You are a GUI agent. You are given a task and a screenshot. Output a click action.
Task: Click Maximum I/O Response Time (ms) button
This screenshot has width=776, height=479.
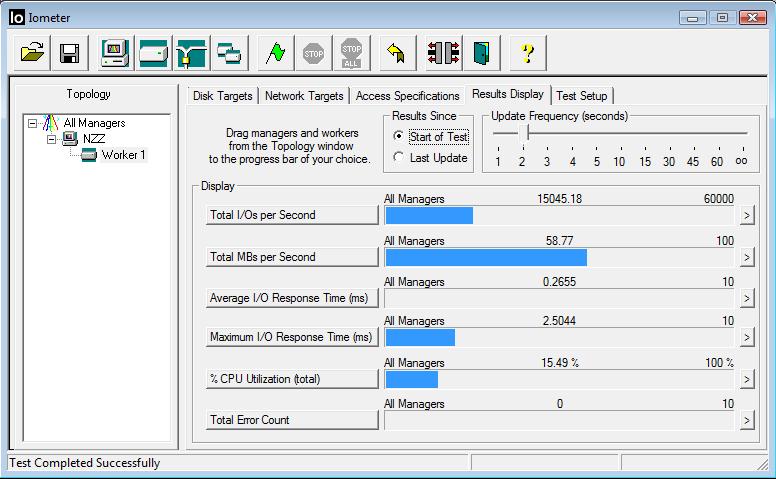click(292, 337)
